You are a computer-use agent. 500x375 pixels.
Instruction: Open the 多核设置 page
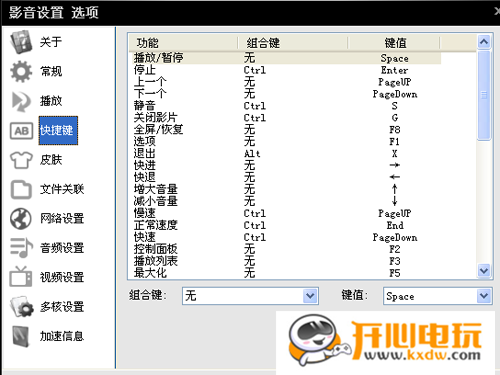[x=62, y=306]
